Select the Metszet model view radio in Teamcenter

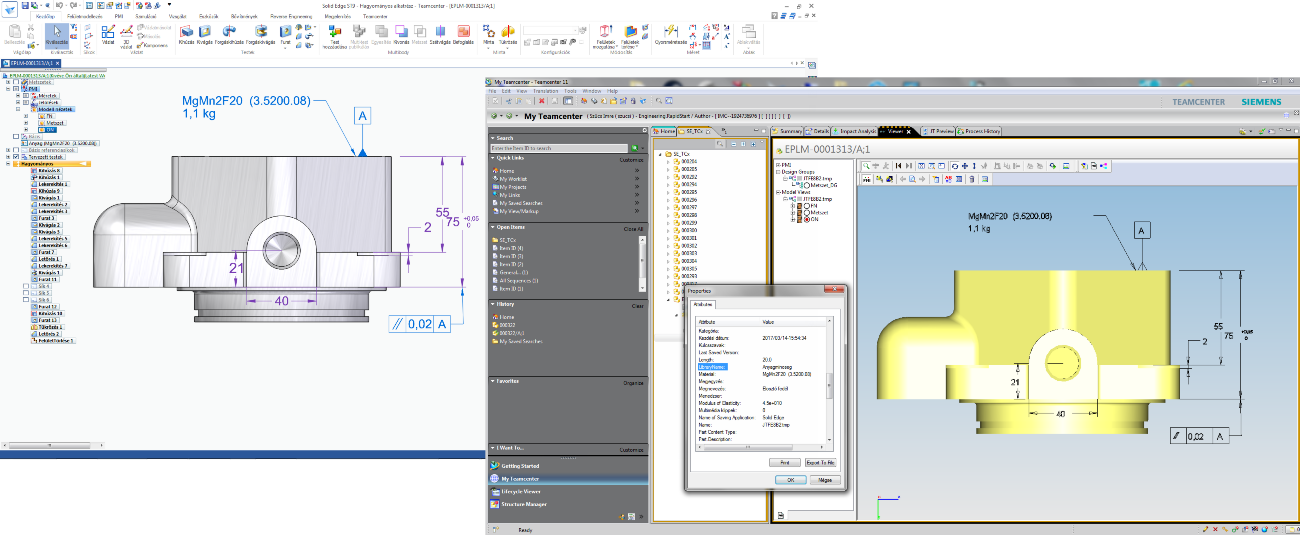[805, 212]
